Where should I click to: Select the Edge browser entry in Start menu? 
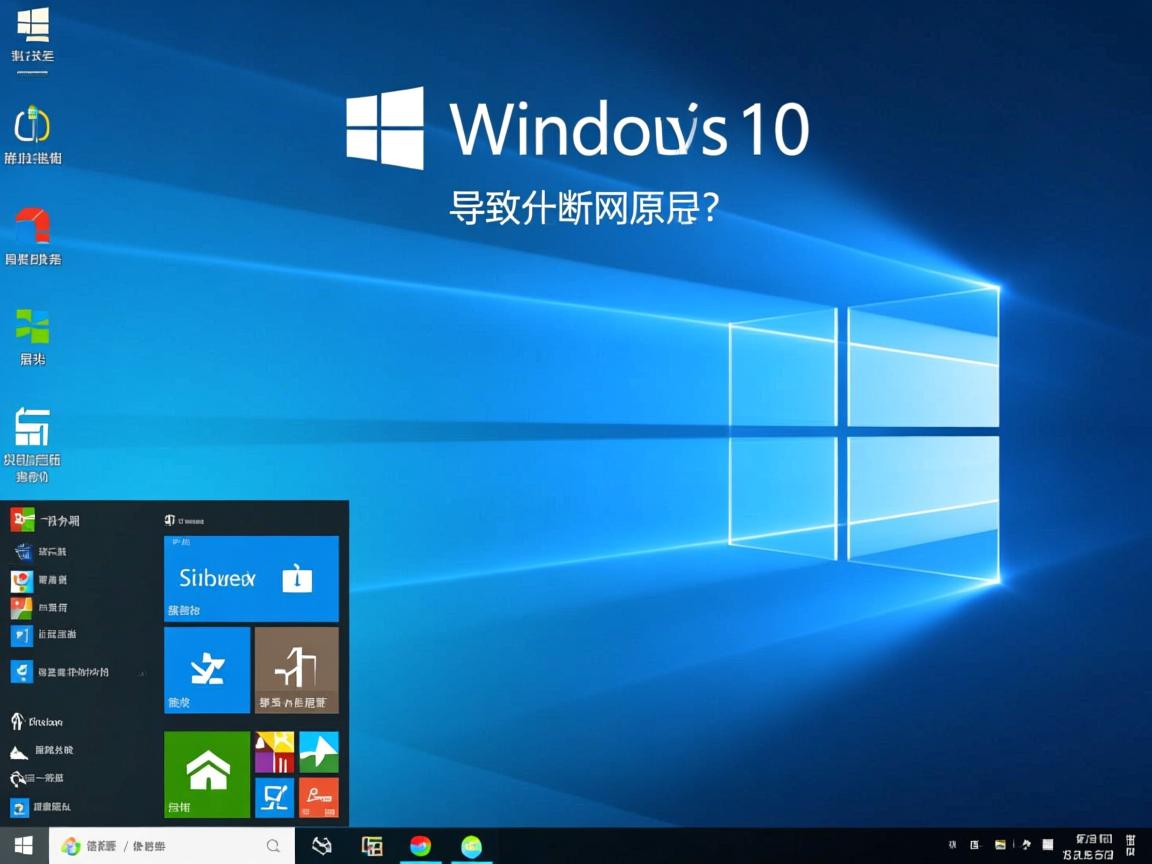[60, 672]
